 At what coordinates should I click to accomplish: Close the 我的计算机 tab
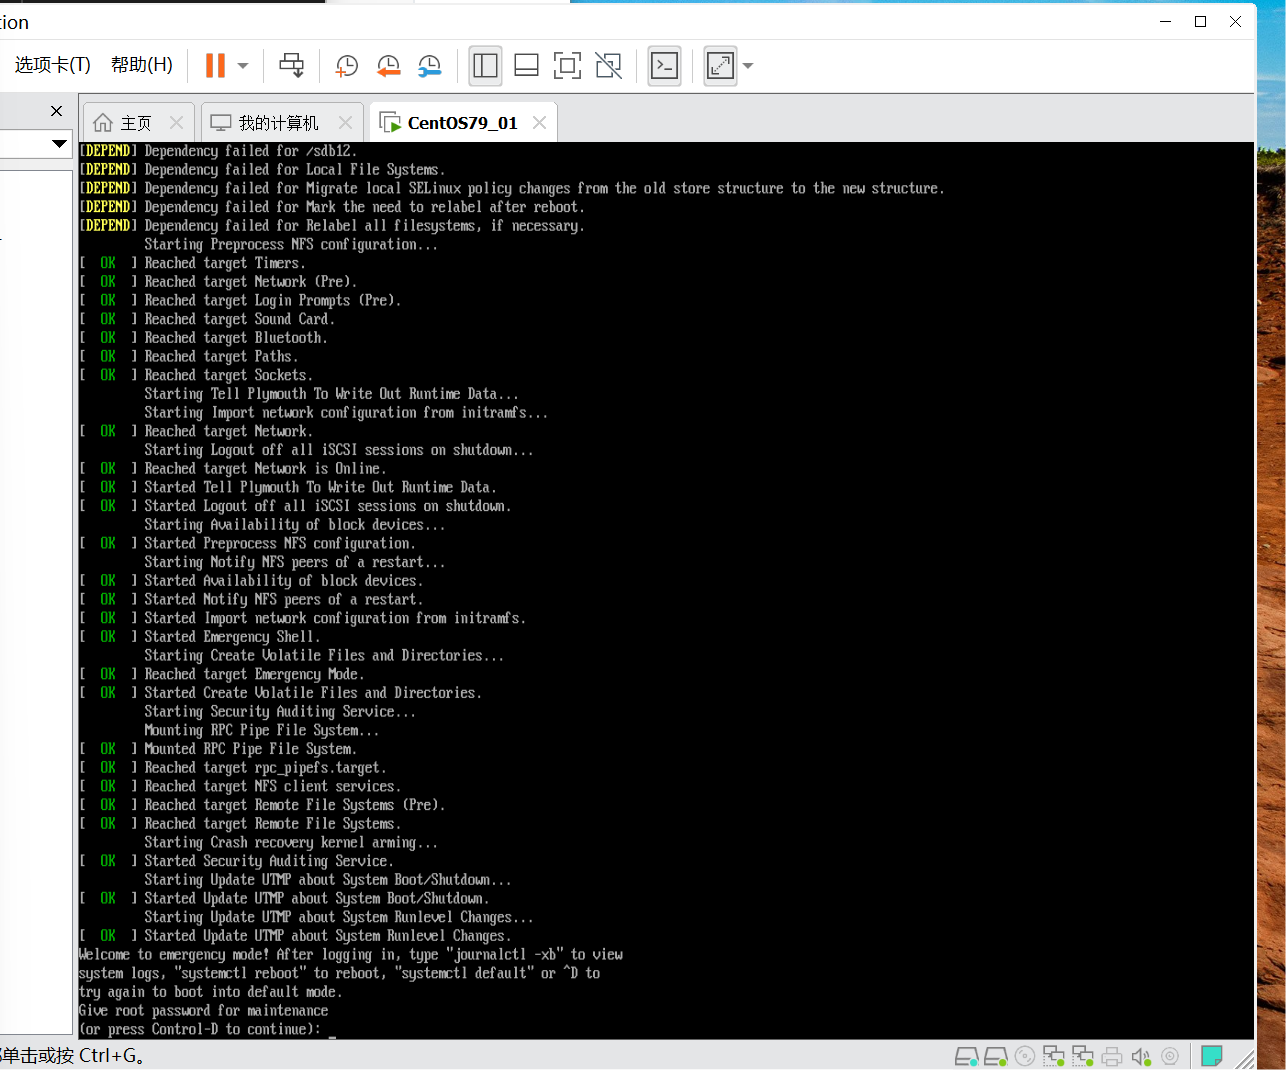(x=345, y=122)
